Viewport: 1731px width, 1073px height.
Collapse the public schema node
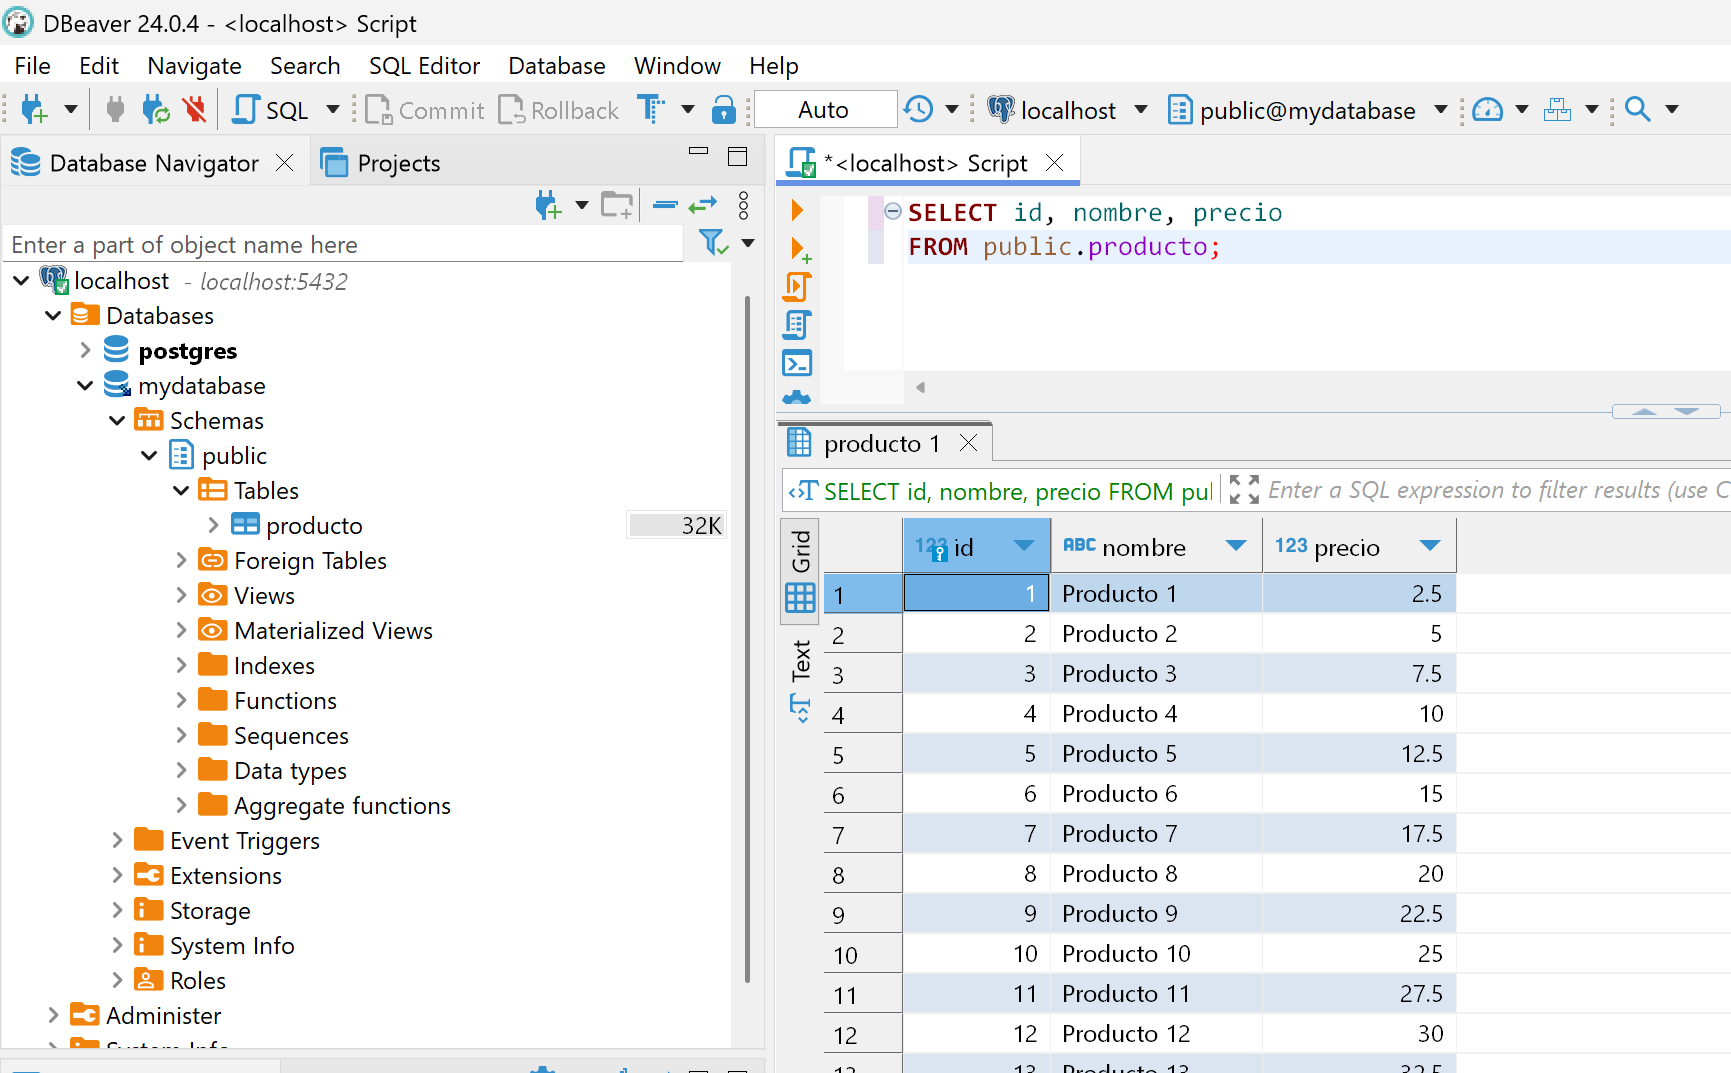pos(149,455)
